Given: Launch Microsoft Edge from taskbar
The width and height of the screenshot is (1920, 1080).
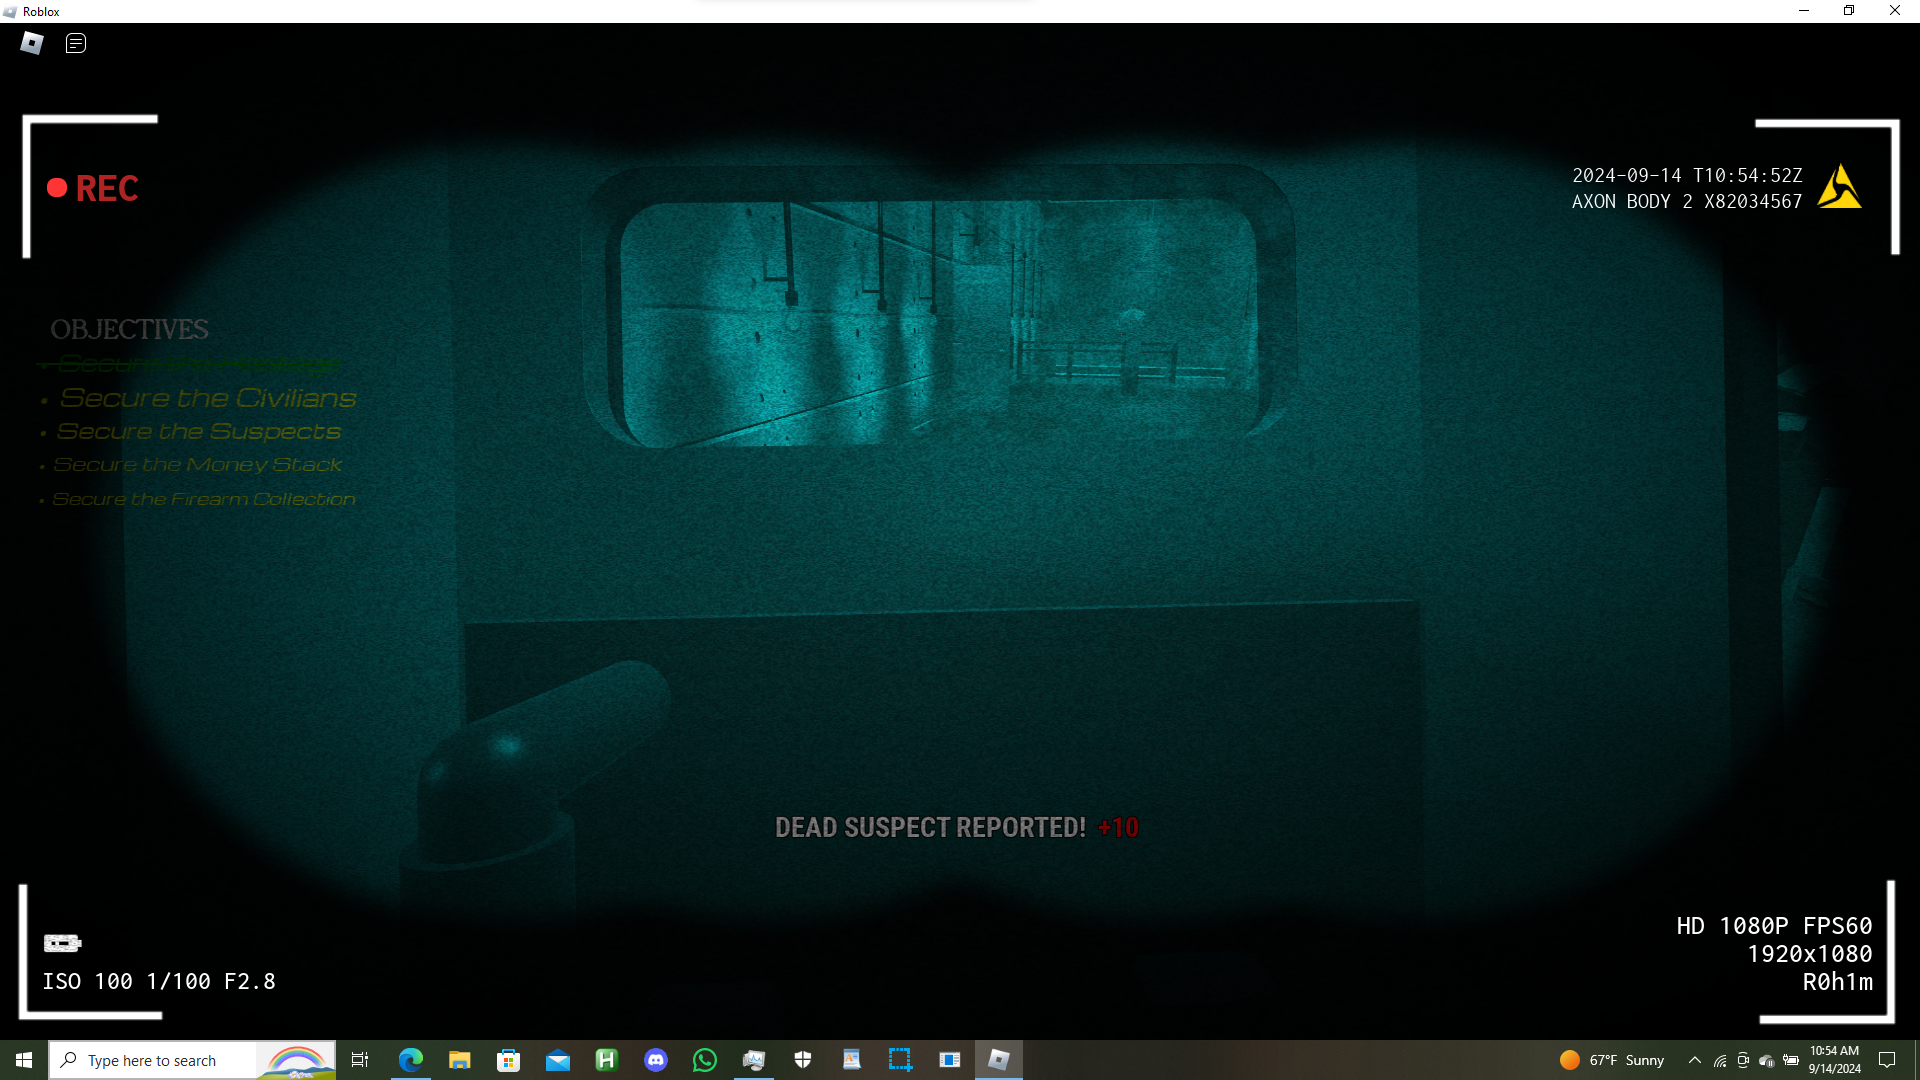Looking at the screenshot, I should click(x=411, y=1060).
